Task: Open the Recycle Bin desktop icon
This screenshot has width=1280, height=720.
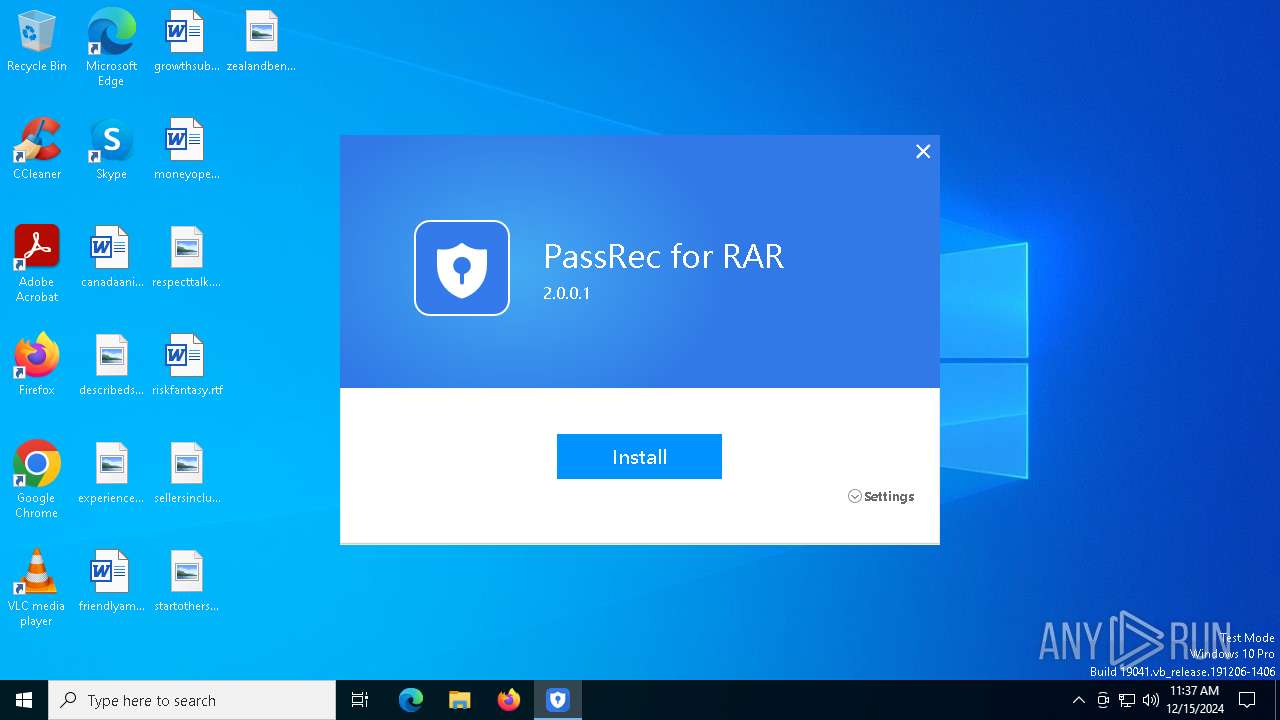Action: [37, 42]
